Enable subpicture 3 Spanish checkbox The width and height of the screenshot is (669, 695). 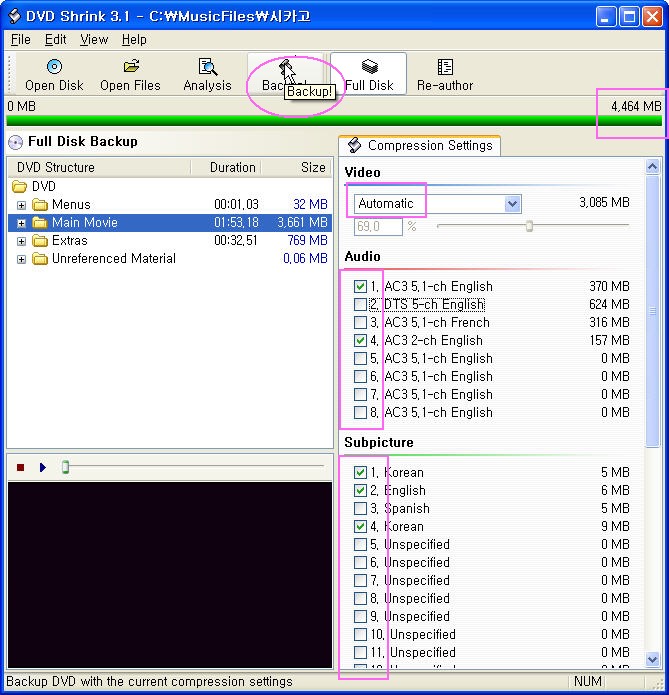pos(360,508)
